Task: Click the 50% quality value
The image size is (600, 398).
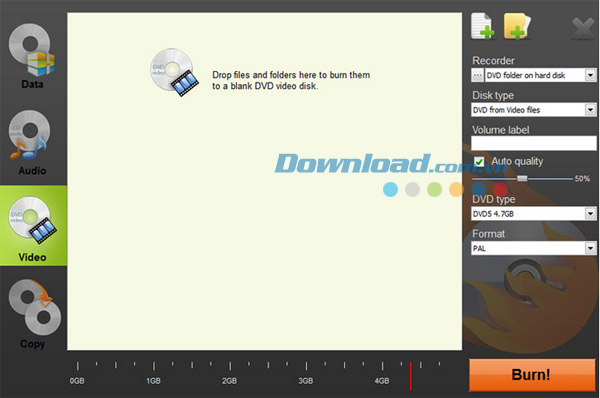Action: coord(582,178)
